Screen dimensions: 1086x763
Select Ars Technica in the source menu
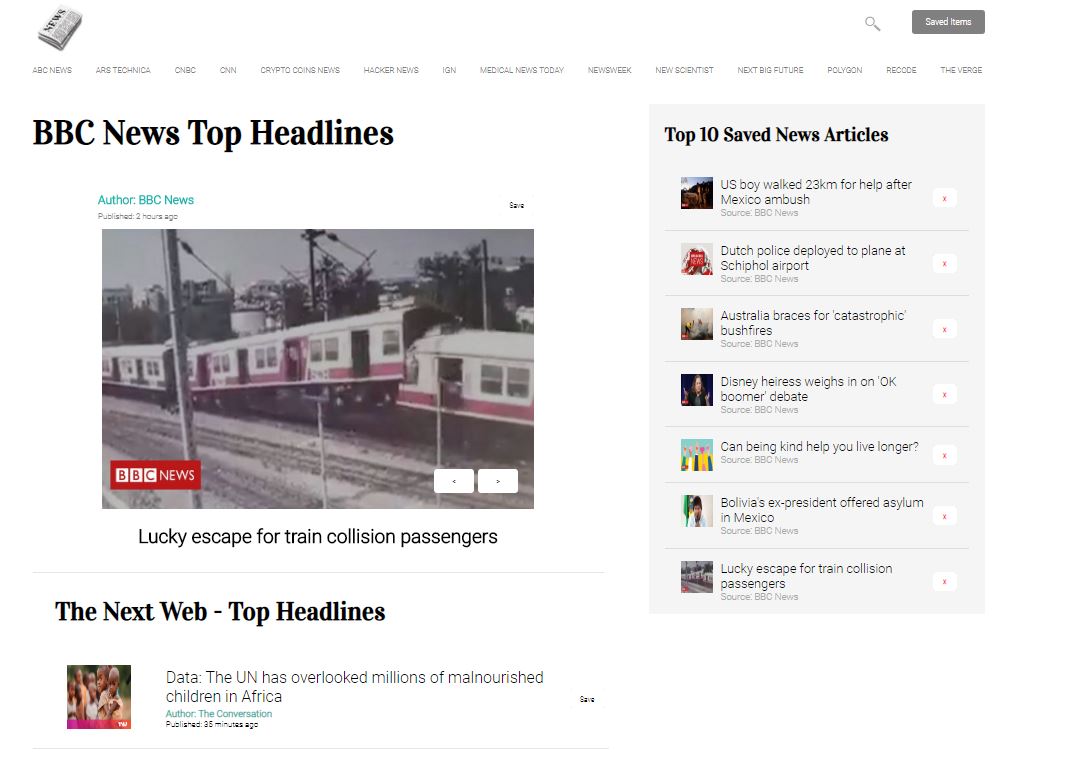123,70
